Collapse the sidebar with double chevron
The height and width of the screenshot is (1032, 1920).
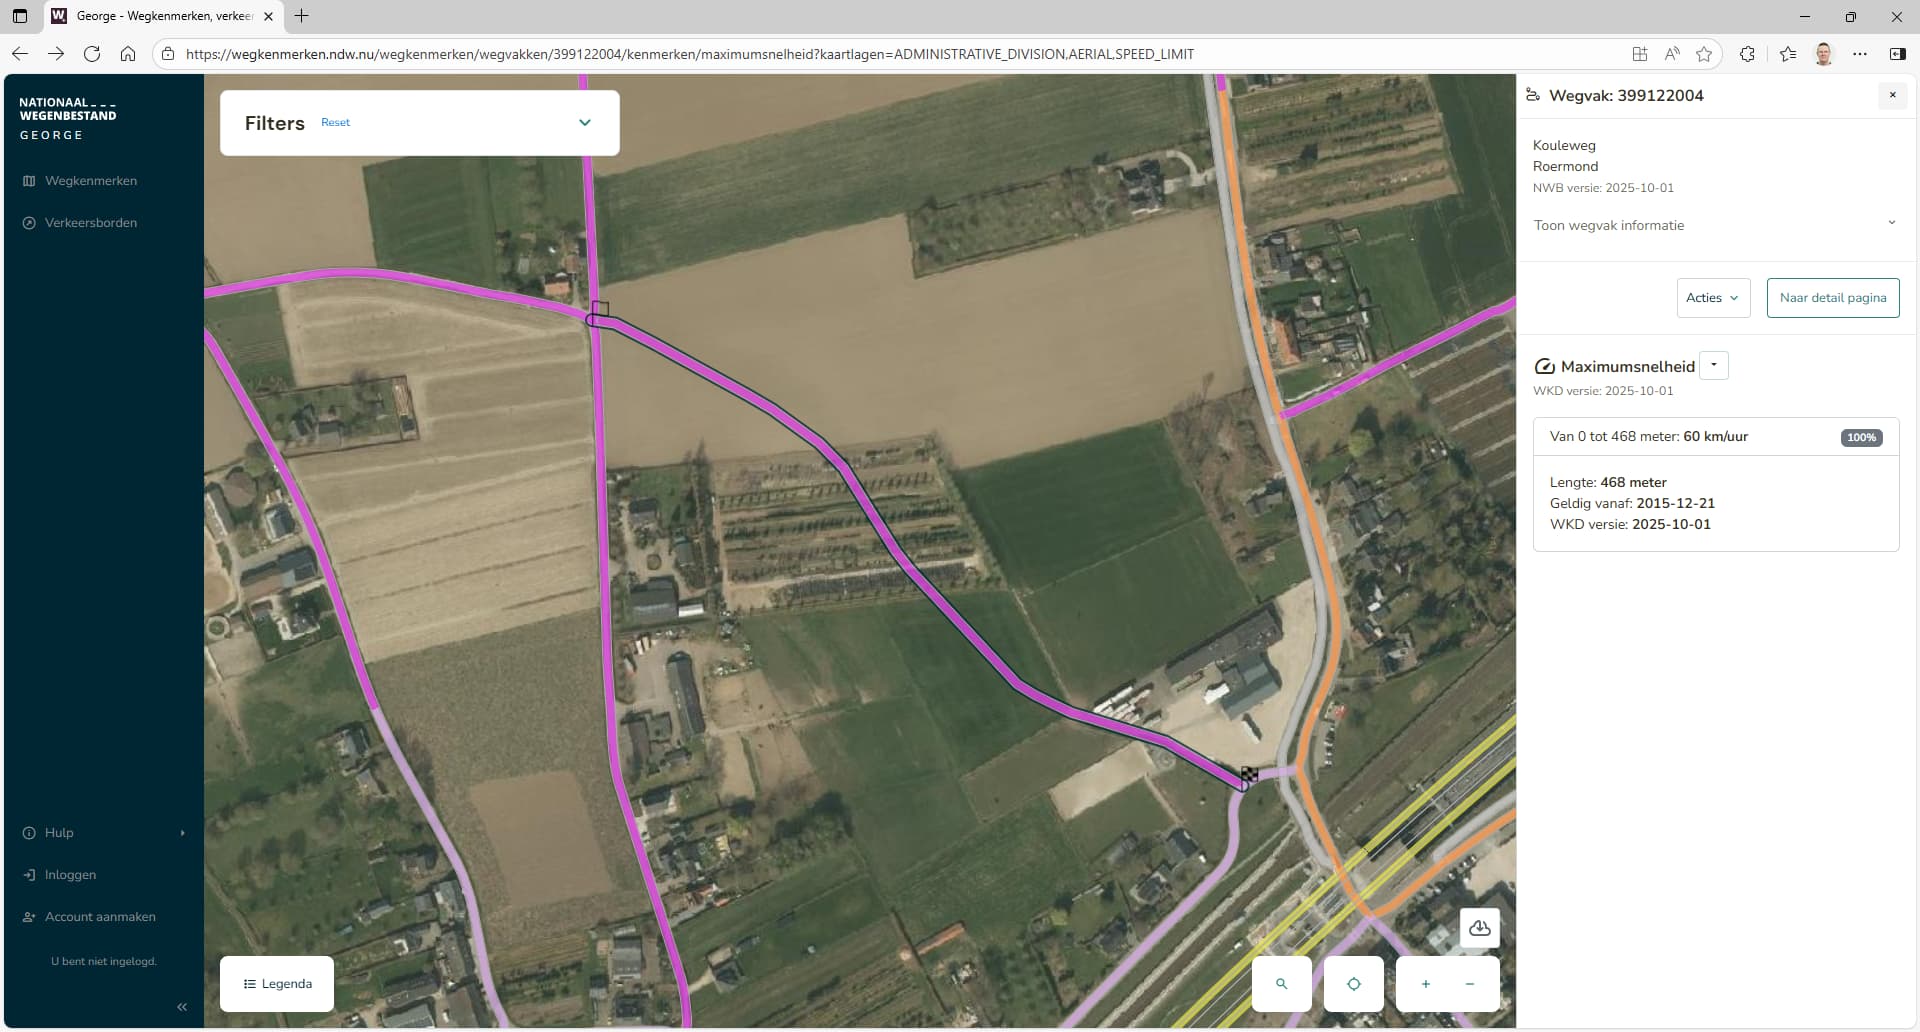point(182,1007)
